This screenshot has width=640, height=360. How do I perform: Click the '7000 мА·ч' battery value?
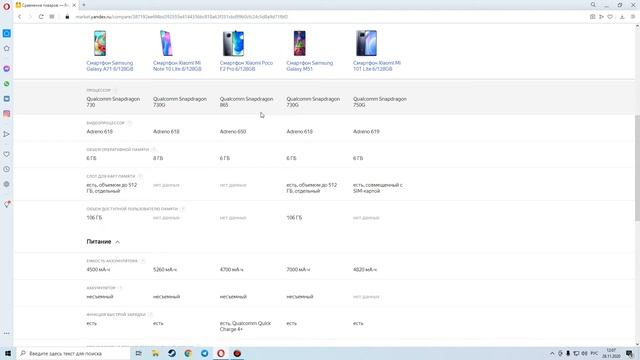pyautogui.click(x=298, y=269)
